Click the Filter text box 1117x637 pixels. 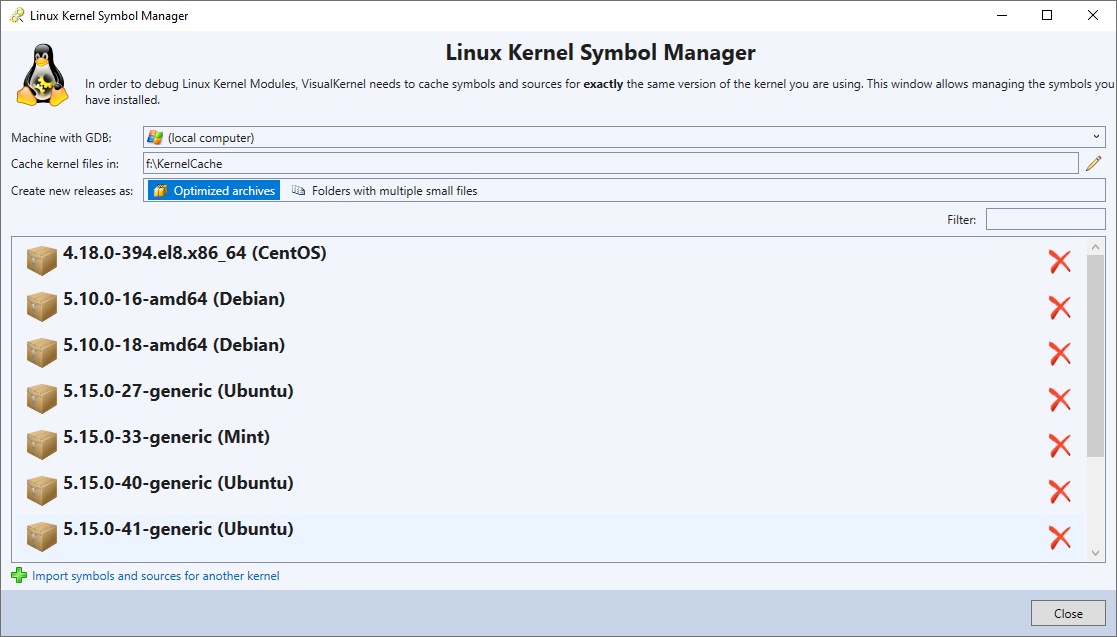pyautogui.click(x=1045, y=219)
